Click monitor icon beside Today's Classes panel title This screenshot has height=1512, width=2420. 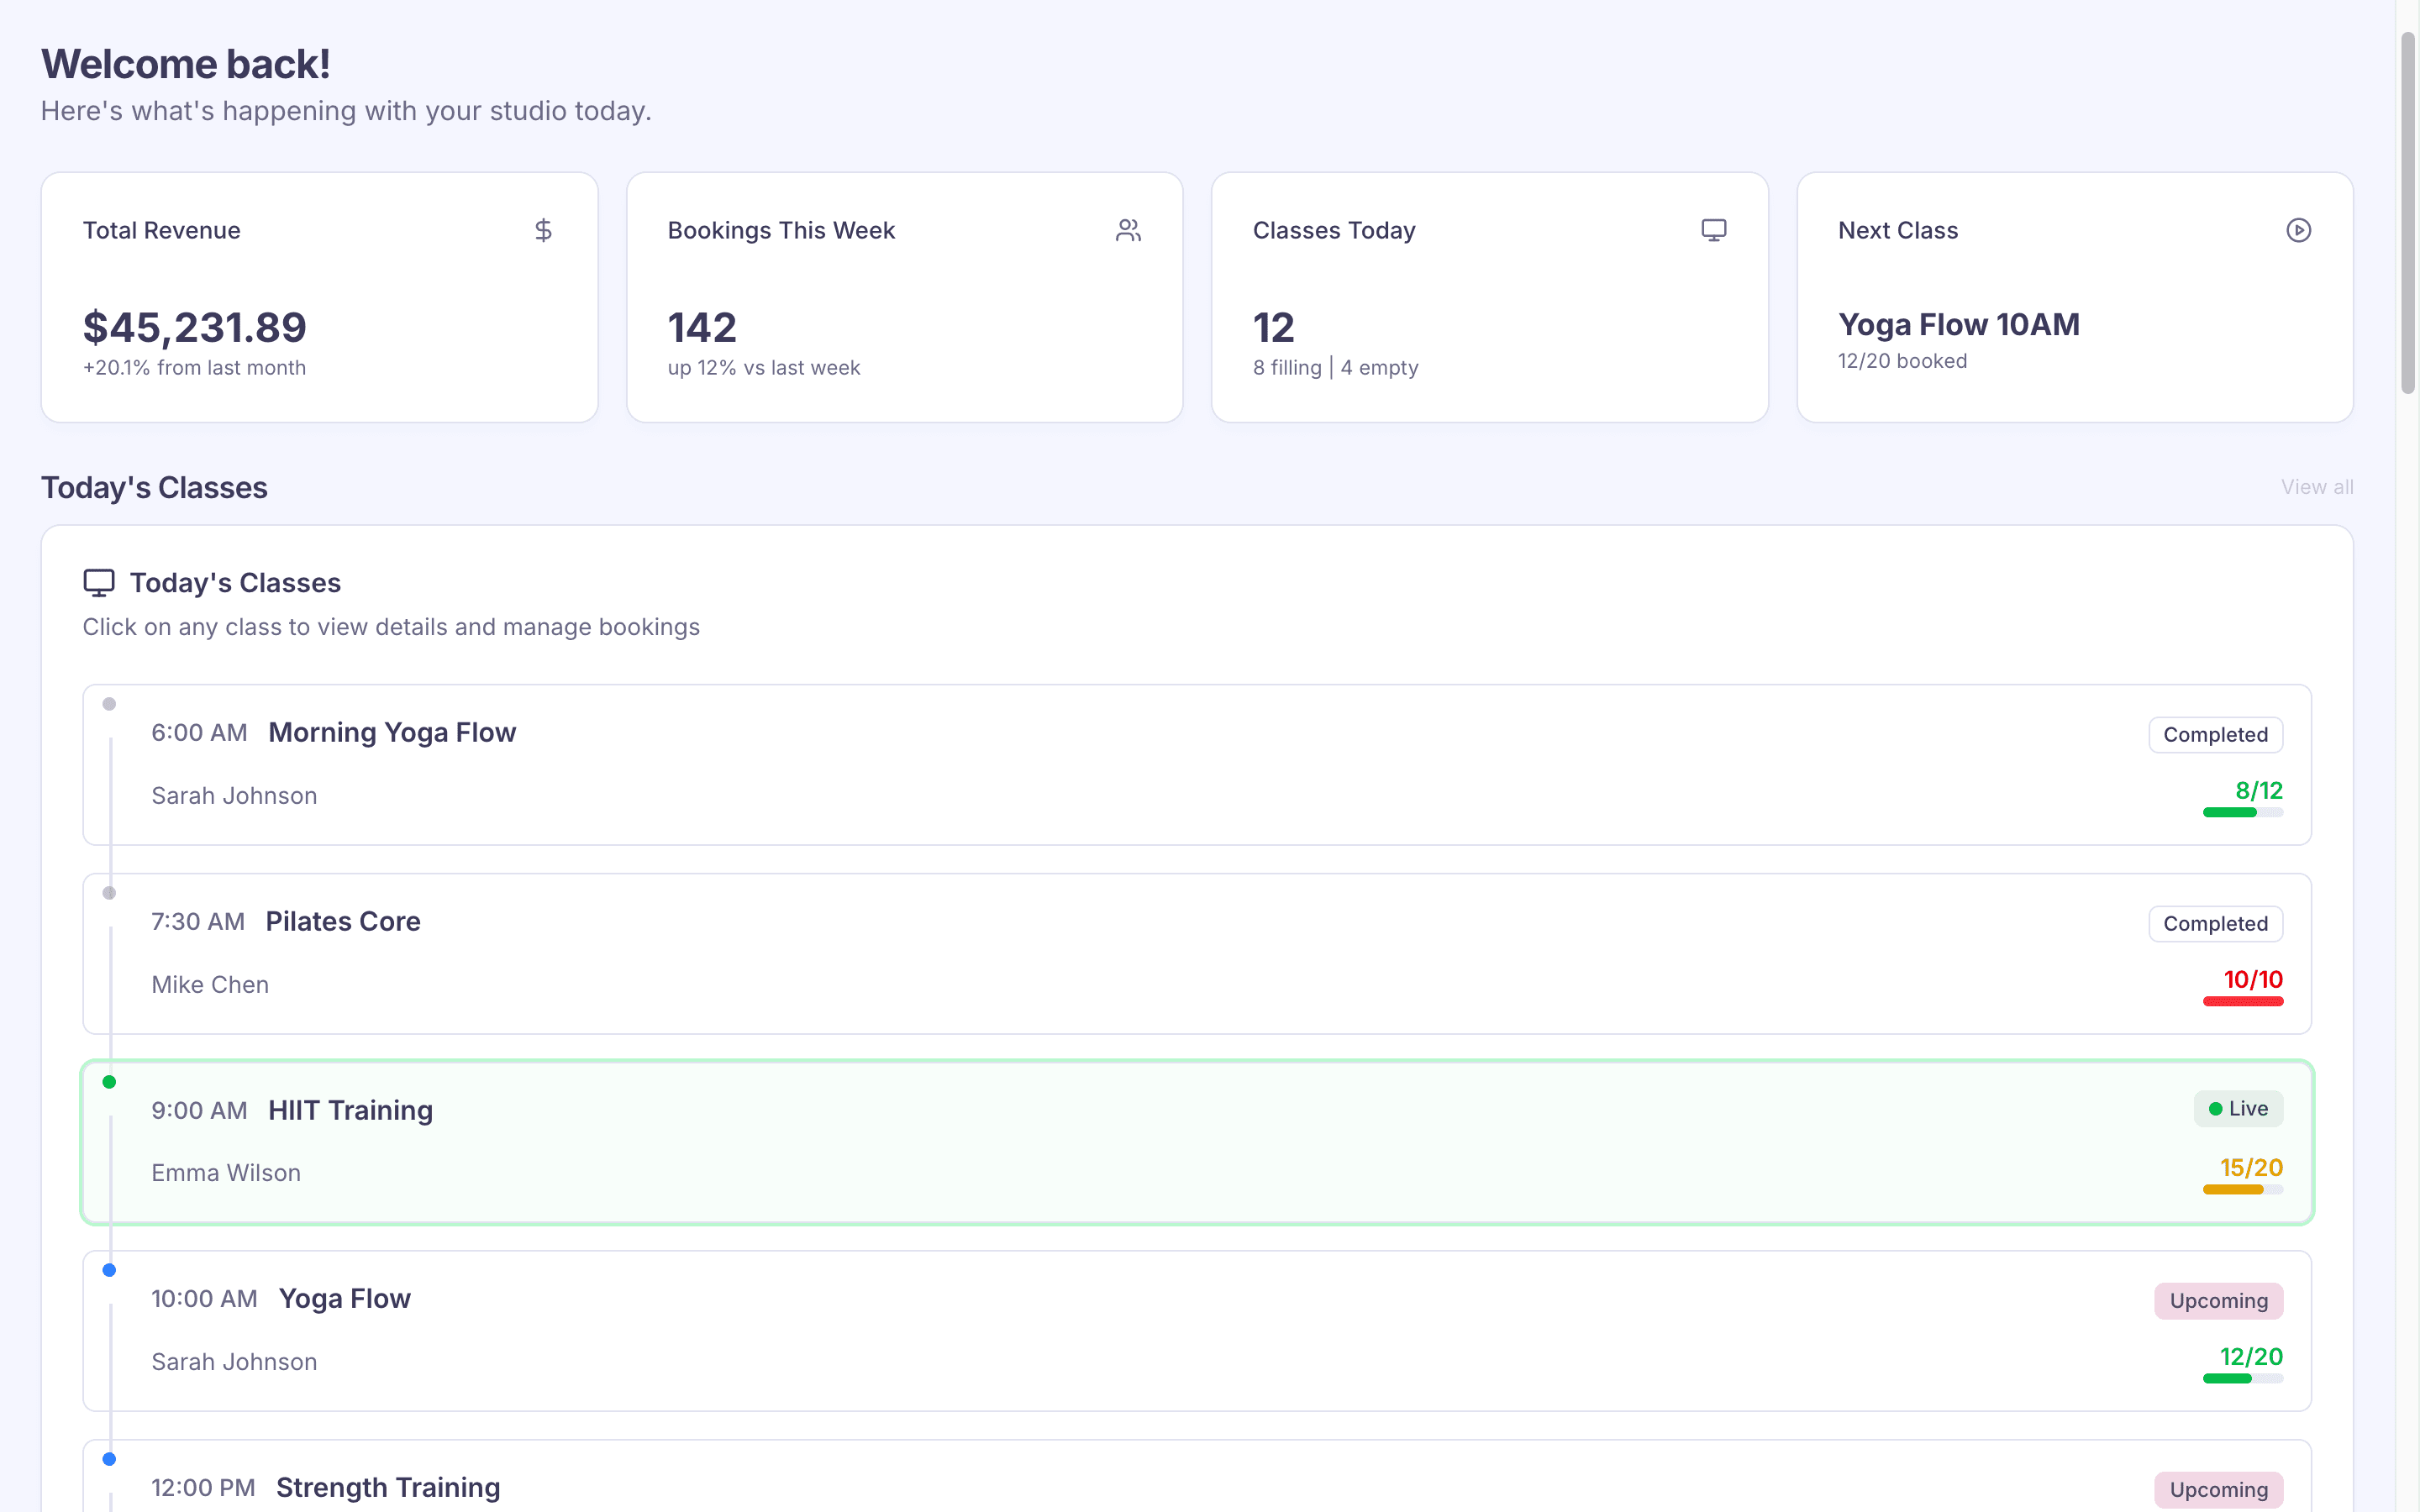[99, 583]
